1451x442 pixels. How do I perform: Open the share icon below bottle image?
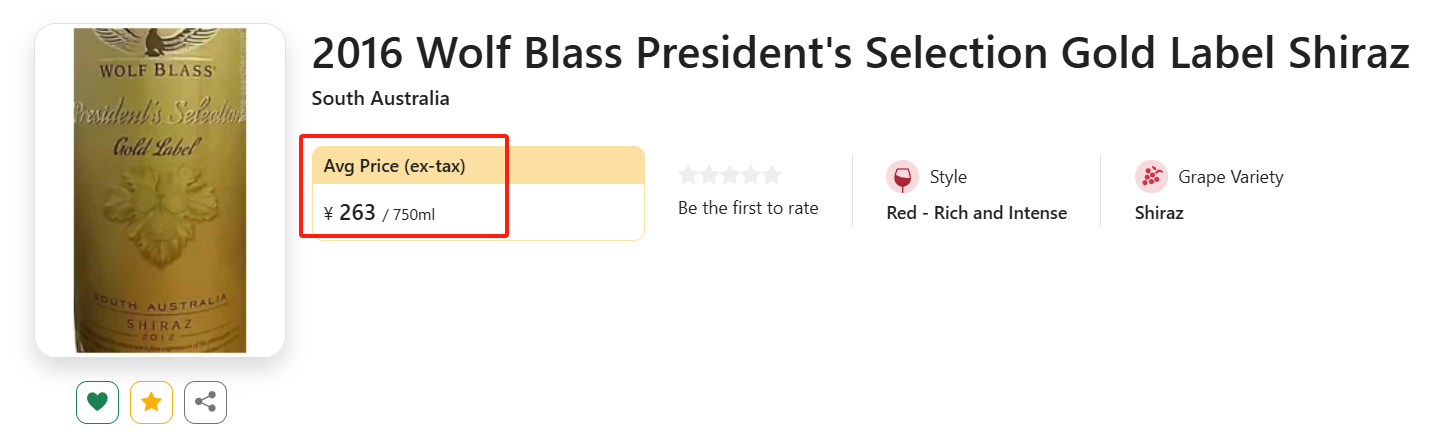[x=205, y=402]
